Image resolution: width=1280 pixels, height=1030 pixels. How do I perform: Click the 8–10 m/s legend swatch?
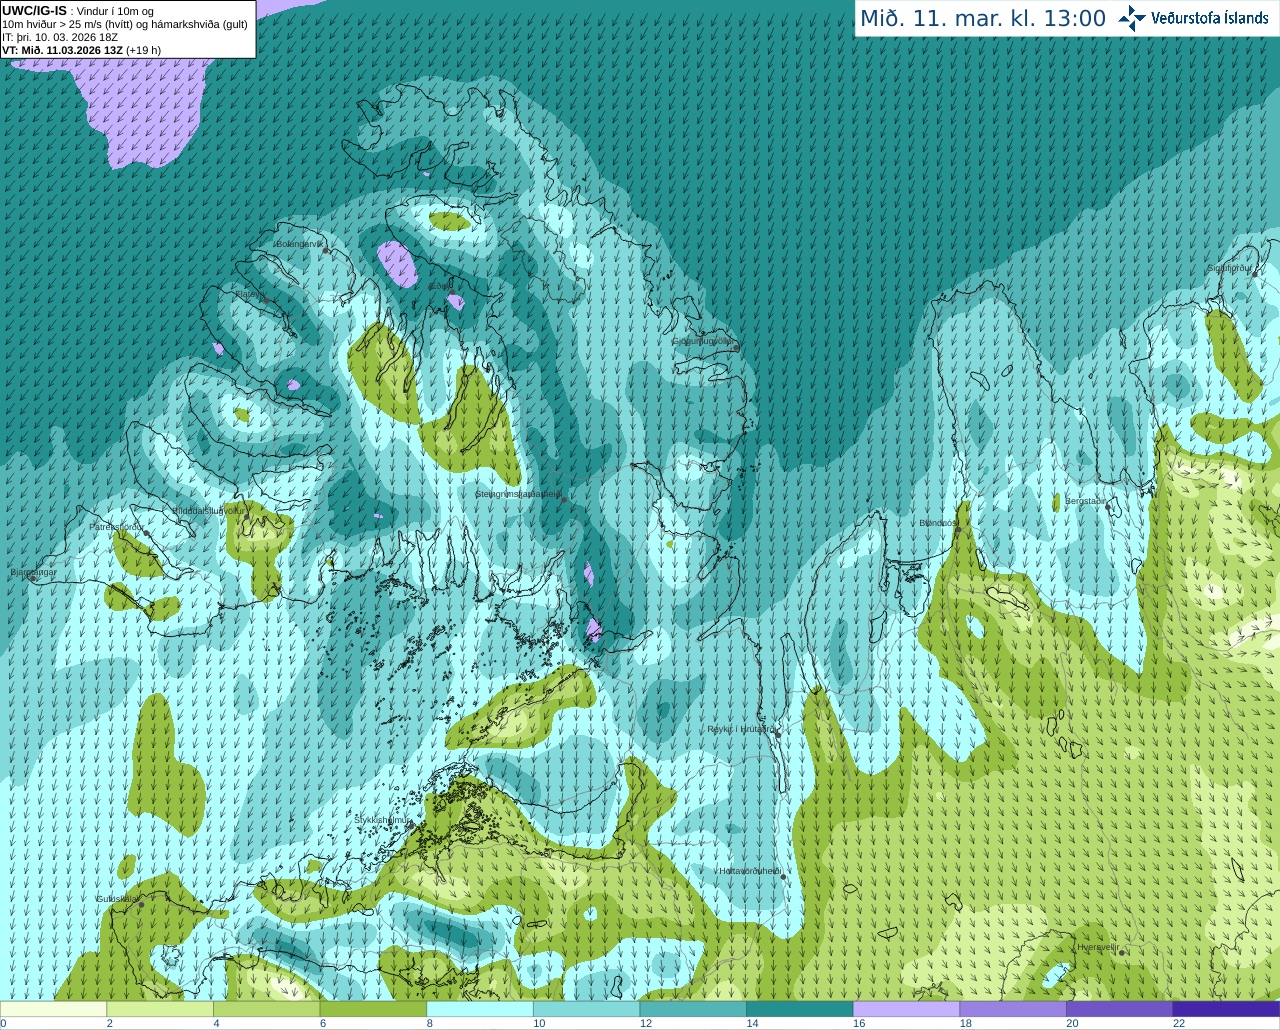480,1009
